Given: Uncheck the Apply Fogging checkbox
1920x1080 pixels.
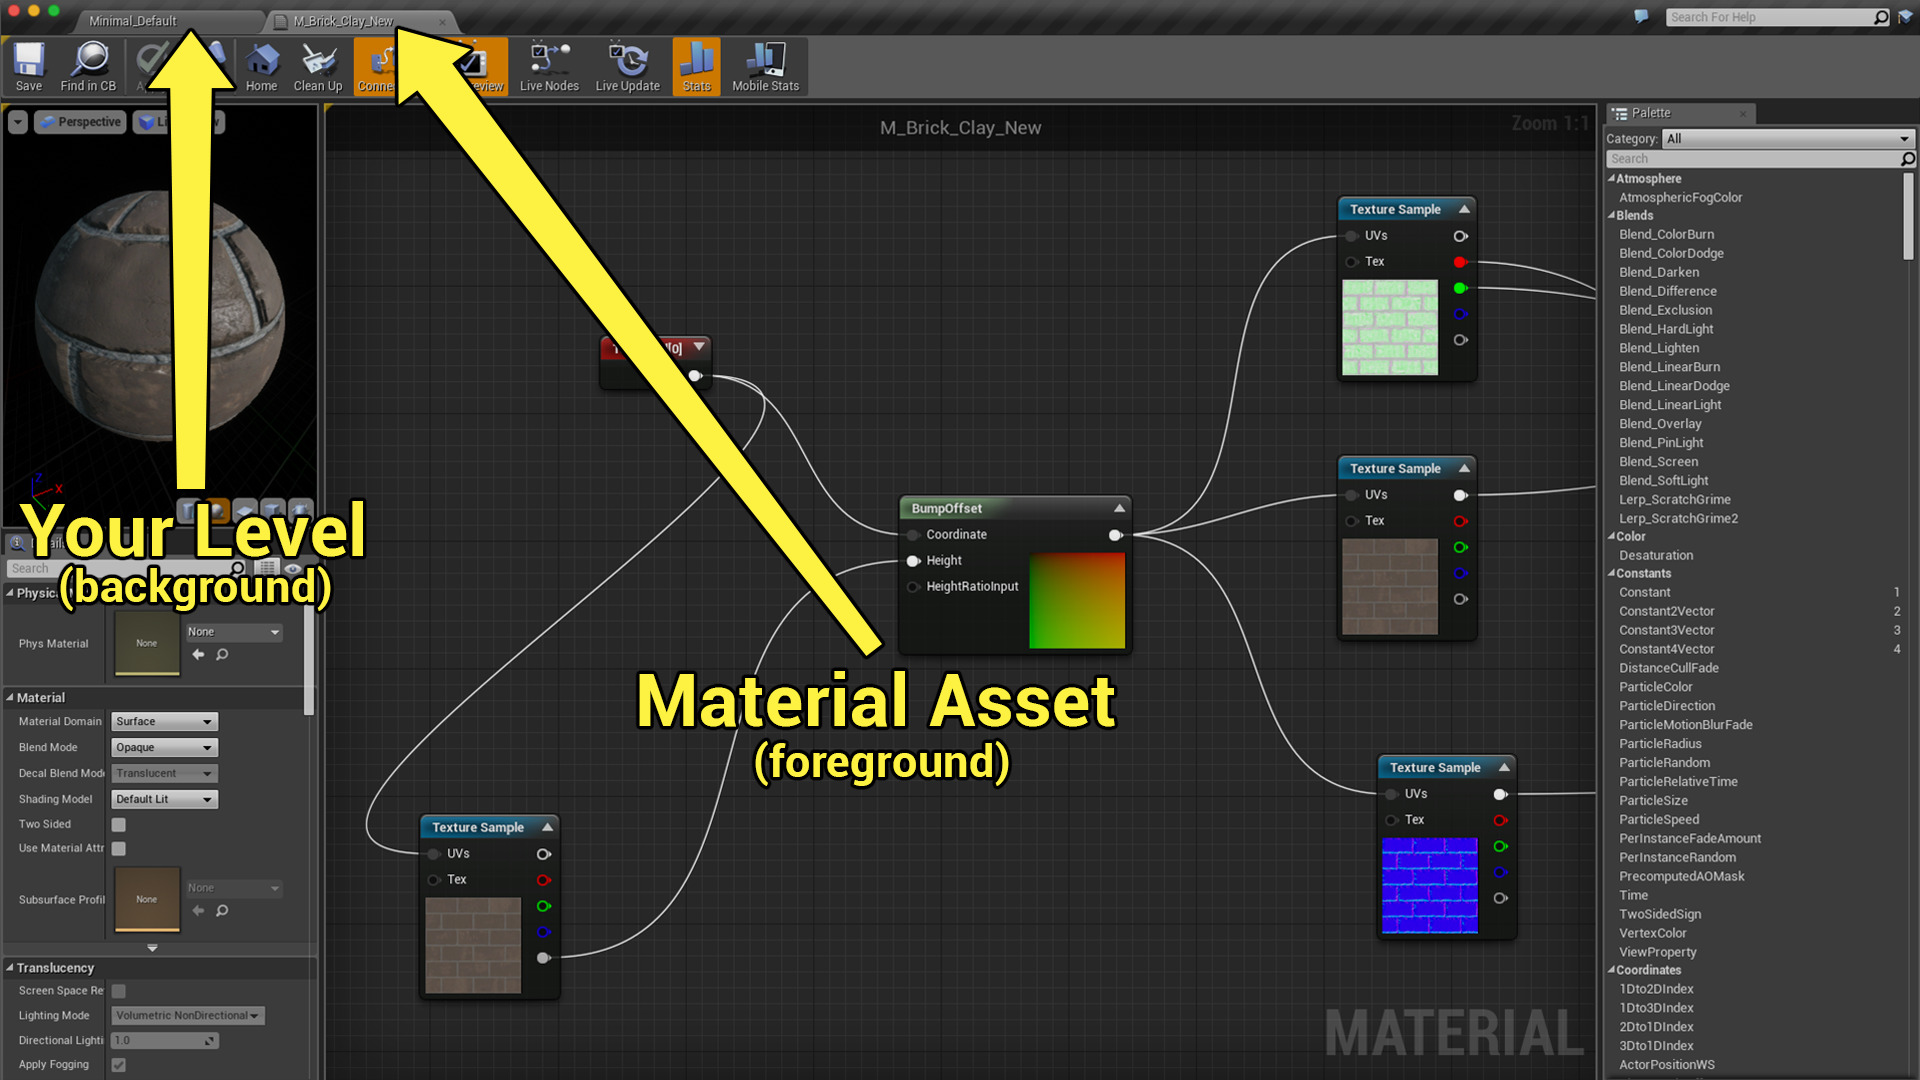Looking at the screenshot, I should (x=119, y=1065).
